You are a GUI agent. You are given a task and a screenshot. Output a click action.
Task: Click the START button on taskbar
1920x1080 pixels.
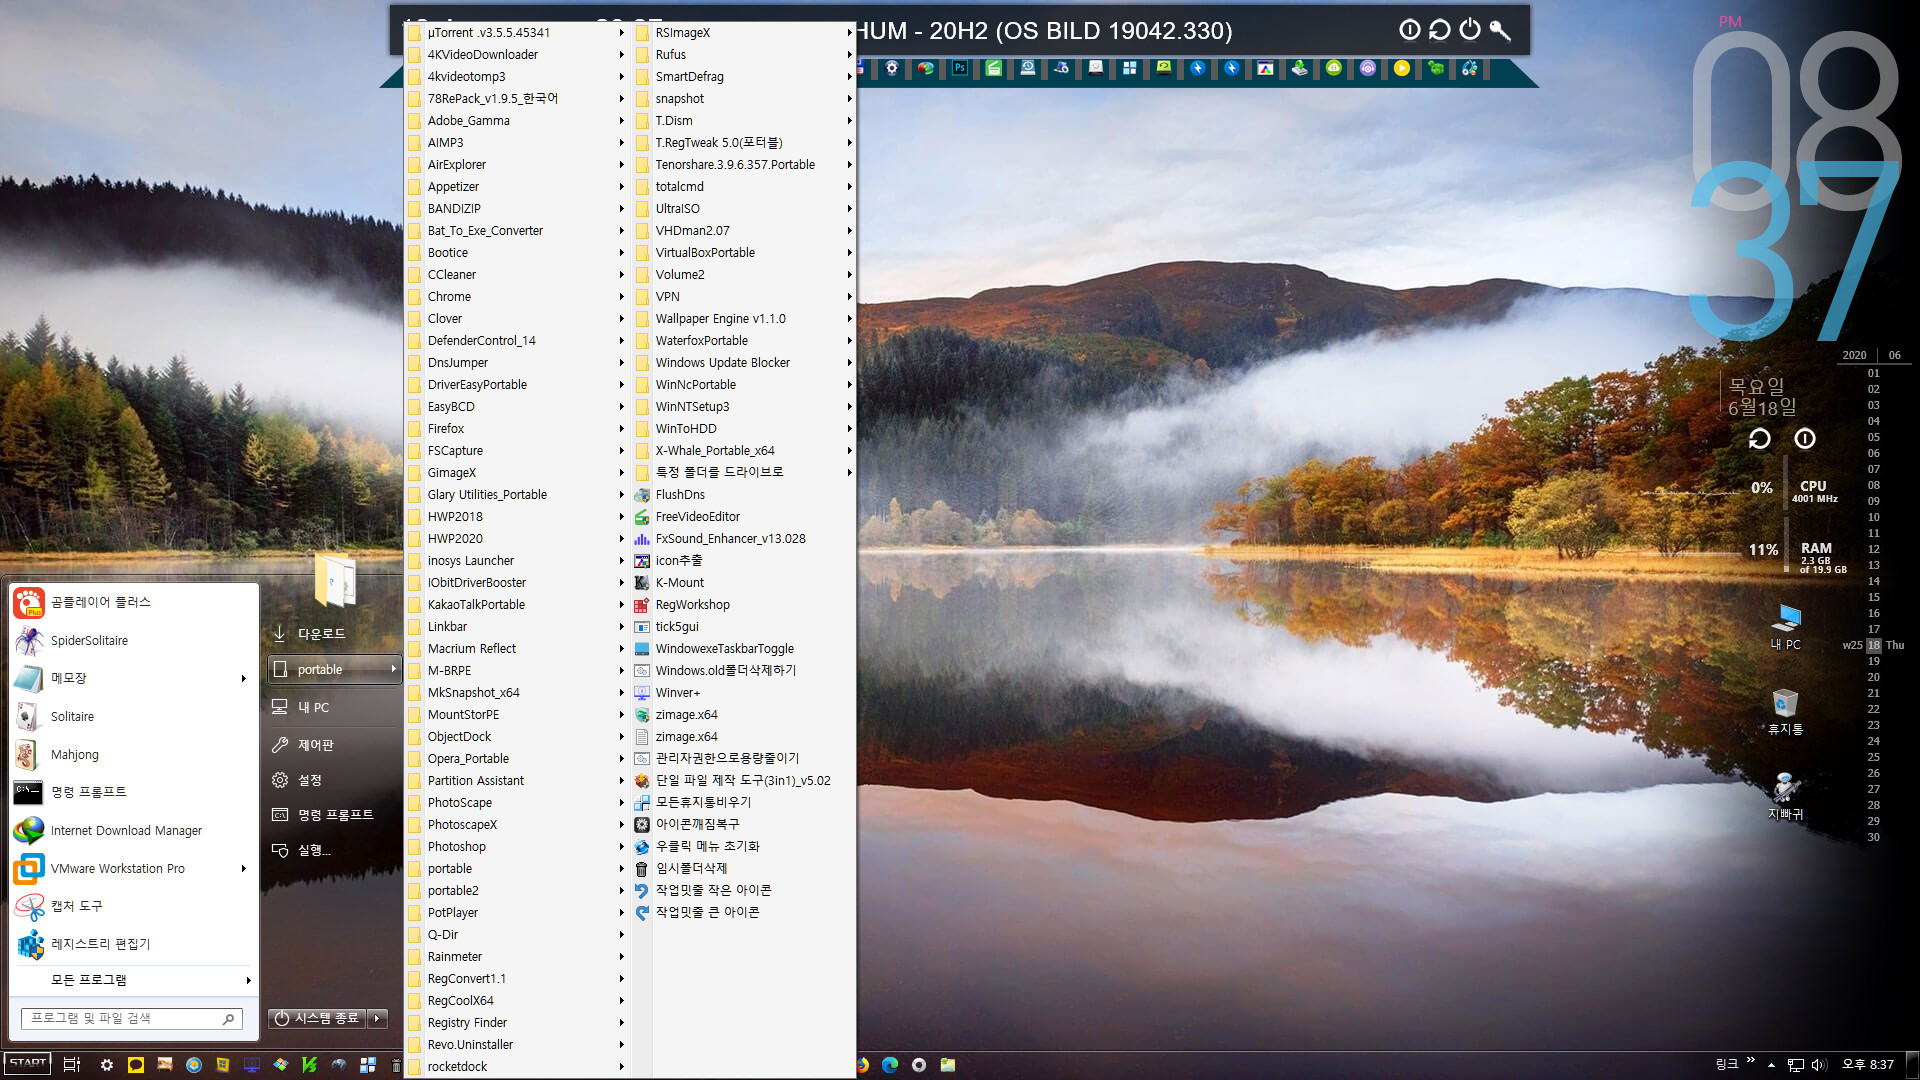pyautogui.click(x=27, y=1064)
